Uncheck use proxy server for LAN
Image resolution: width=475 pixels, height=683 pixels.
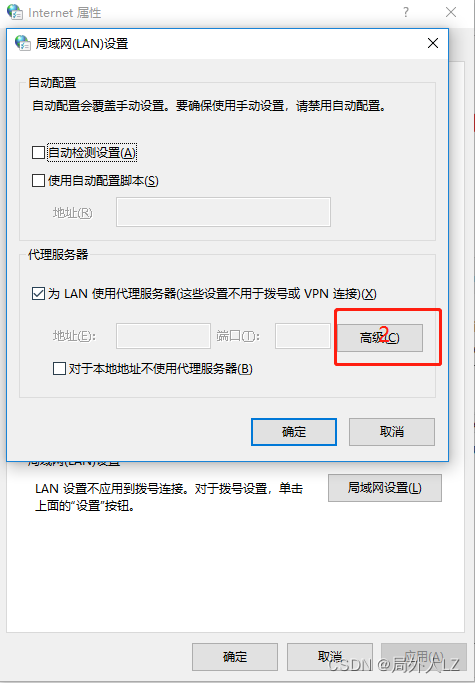[38, 294]
